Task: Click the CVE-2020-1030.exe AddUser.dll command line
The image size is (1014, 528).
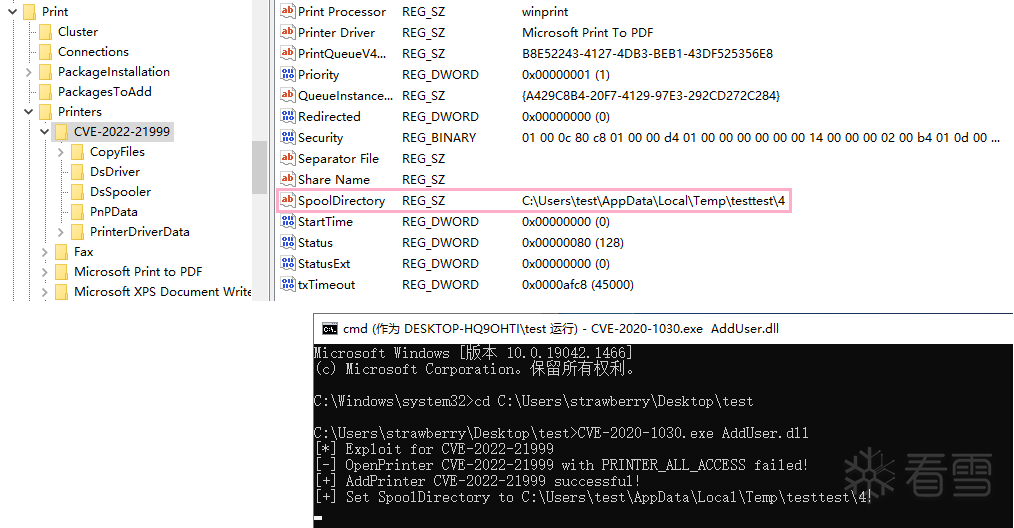Action: click(x=561, y=434)
